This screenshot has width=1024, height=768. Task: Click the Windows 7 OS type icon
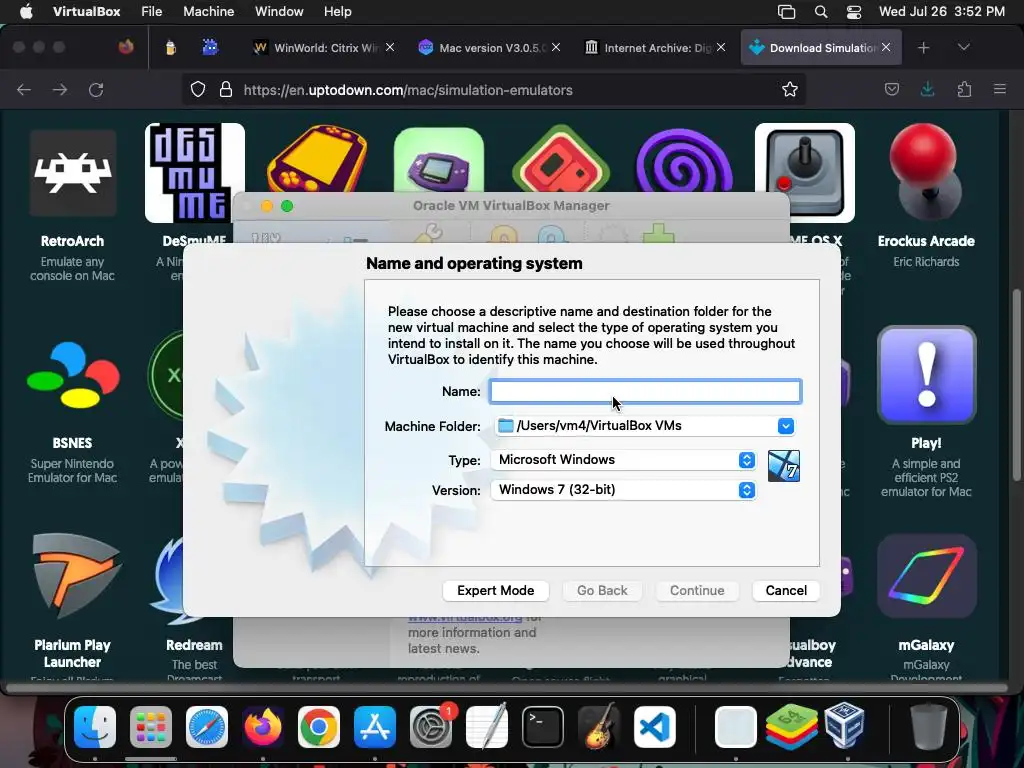(784, 466)
